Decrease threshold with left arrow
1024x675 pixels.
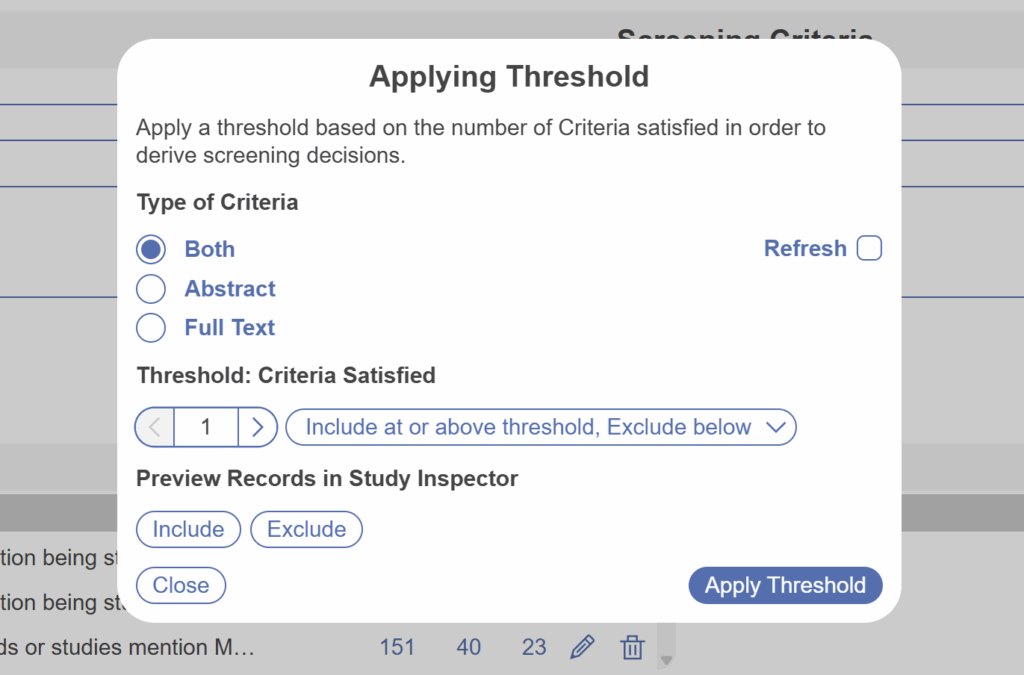click(155, 427)
